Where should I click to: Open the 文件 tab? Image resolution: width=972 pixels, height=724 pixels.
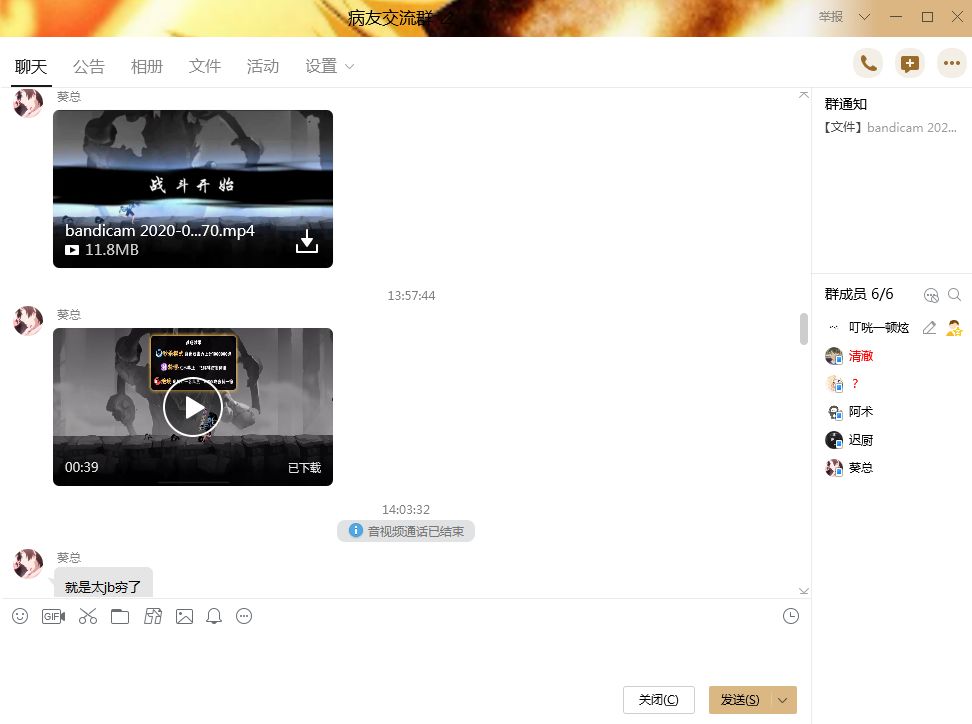205,66
